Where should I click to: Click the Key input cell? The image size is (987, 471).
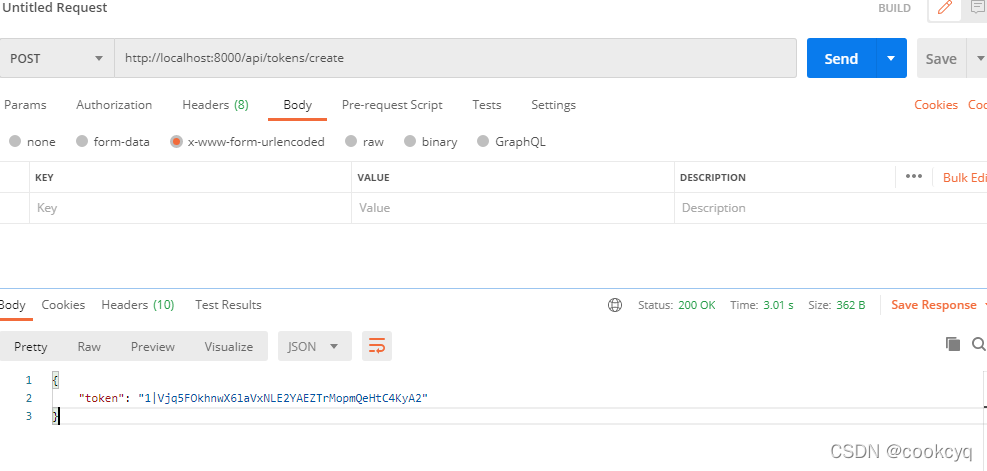click(x=190, y=208)
